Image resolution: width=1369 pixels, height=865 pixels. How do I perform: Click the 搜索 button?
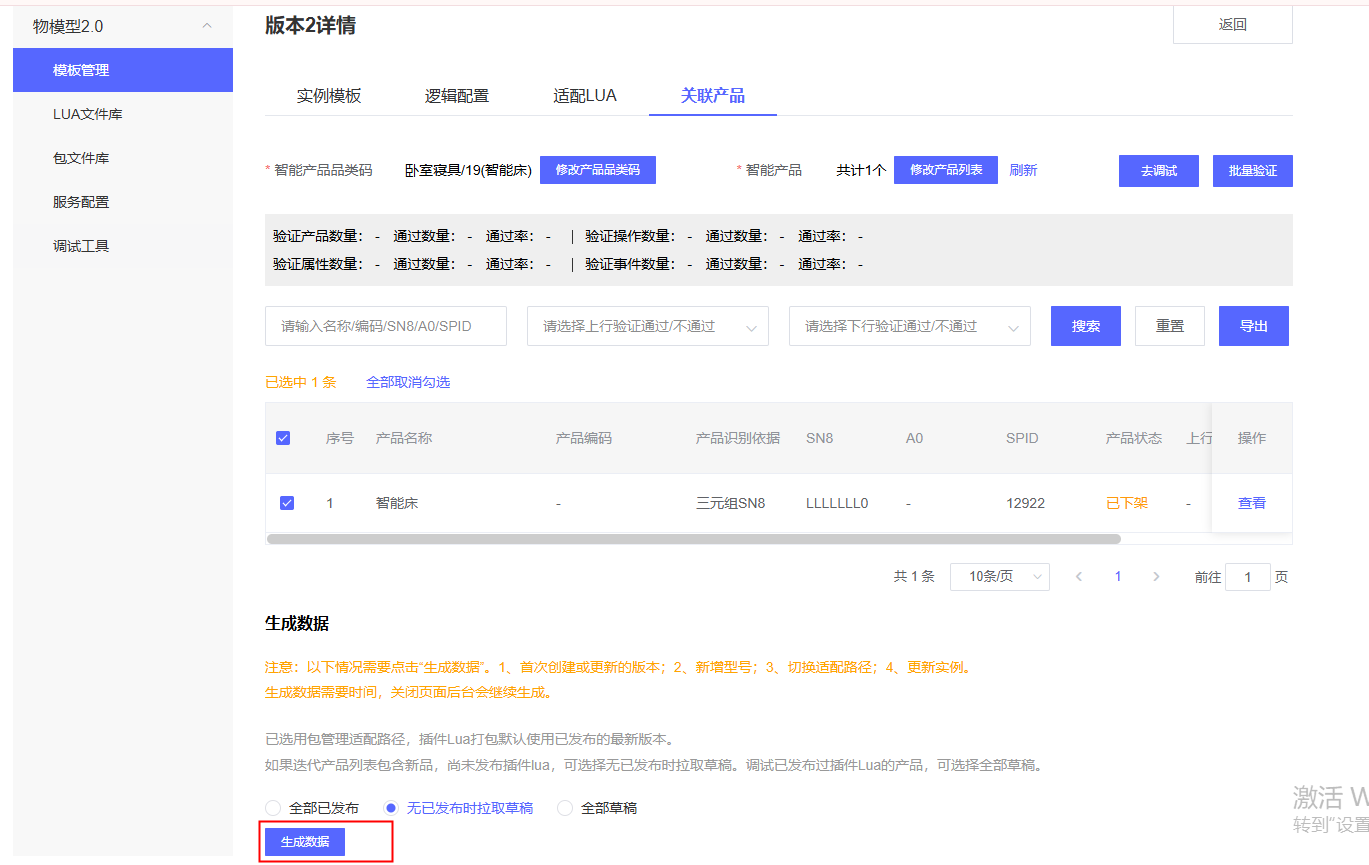coord(1086,326)
